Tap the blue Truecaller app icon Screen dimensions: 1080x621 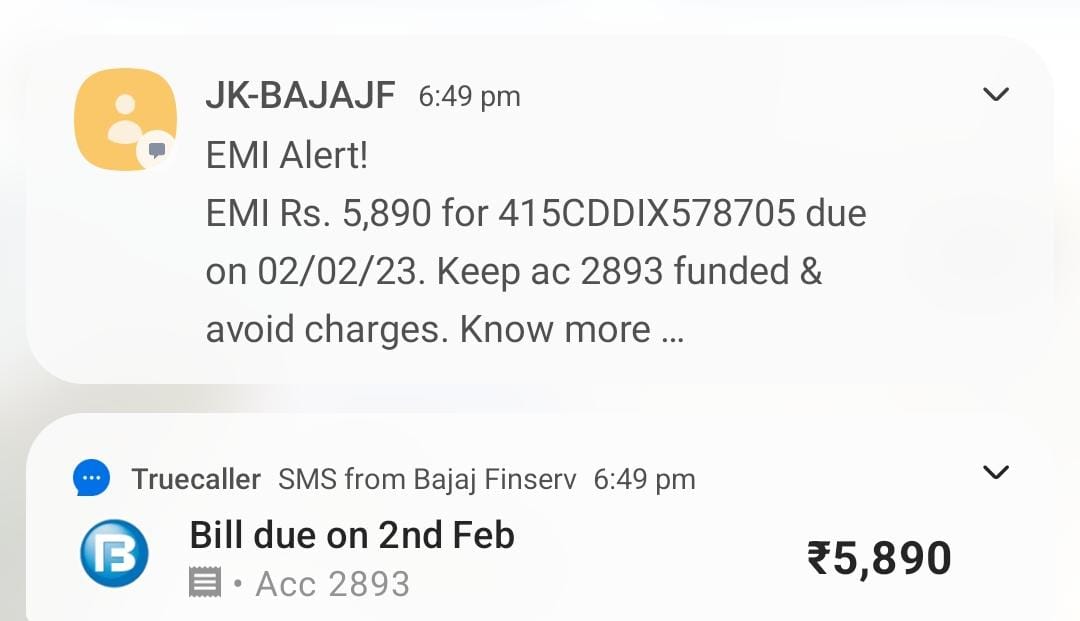point(92,479)
